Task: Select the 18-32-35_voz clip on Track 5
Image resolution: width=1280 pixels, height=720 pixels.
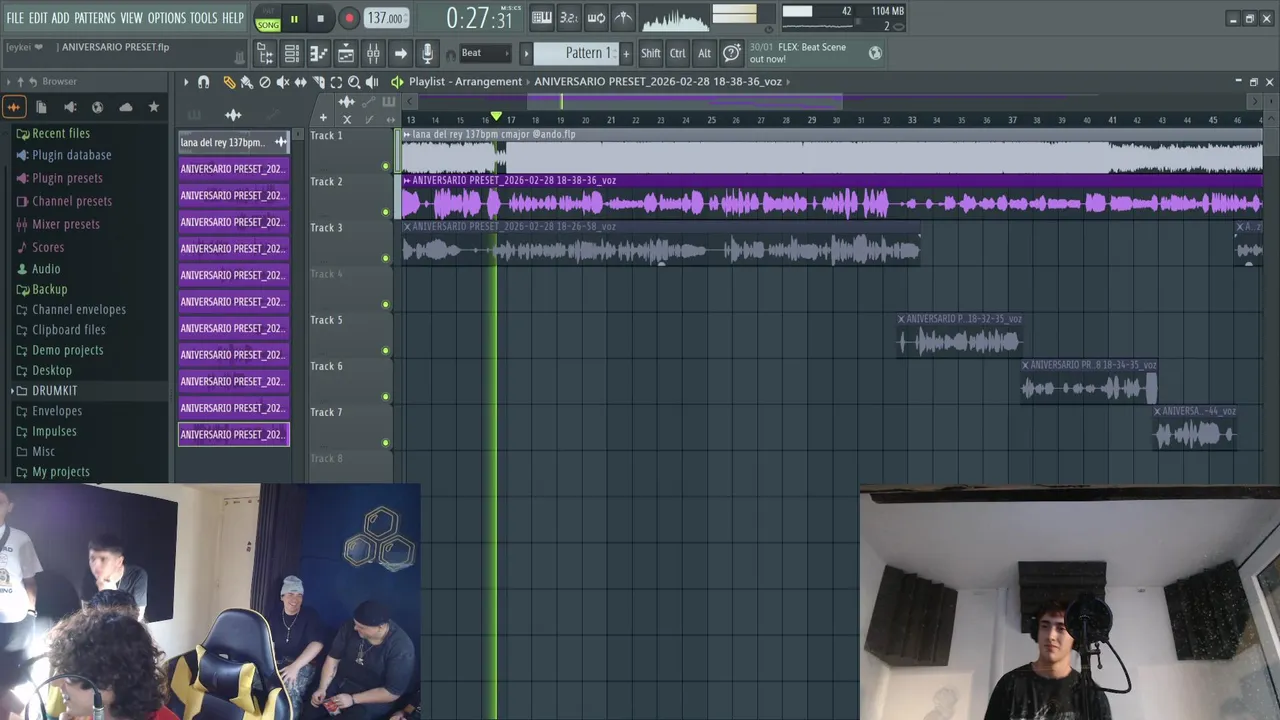Action: [x=959, y=335]
